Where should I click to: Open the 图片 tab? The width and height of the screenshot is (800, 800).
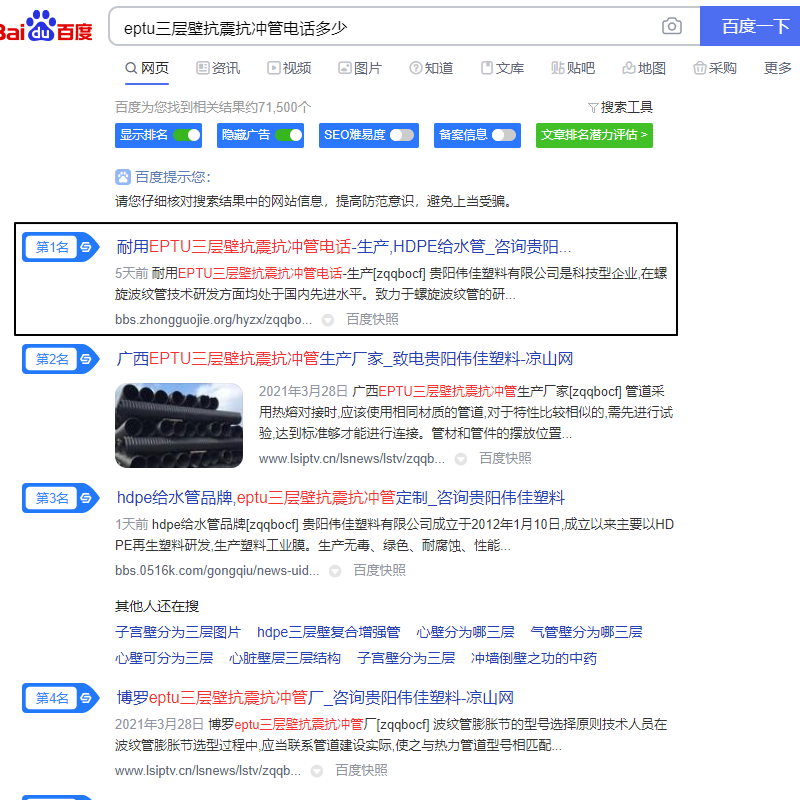360,68
